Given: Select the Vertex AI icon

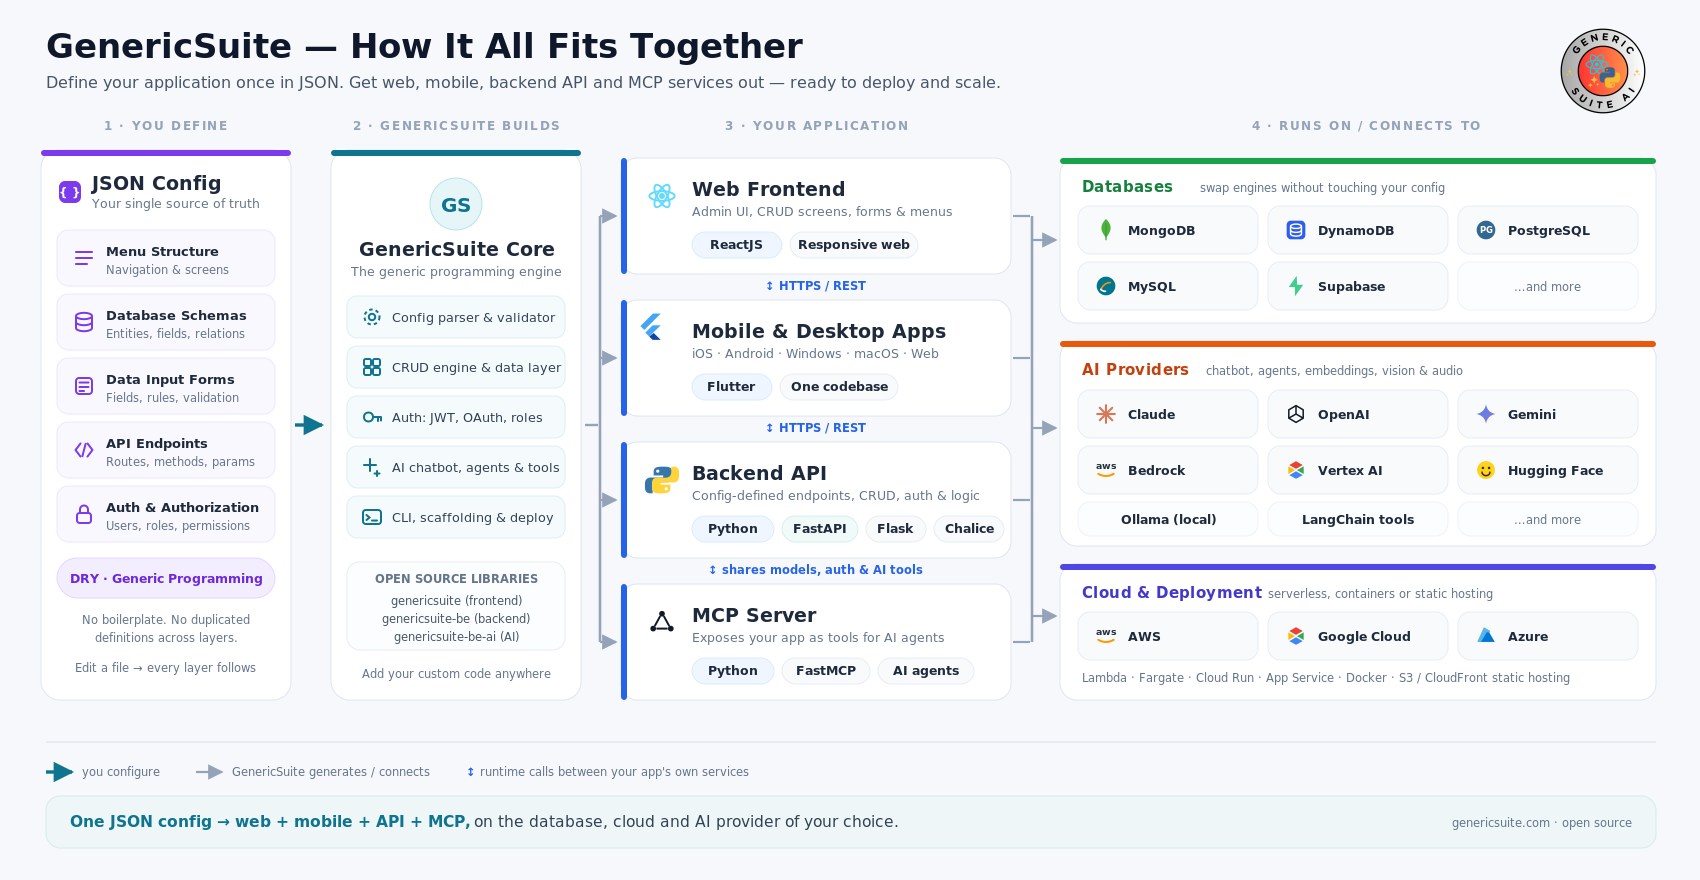Looking at the screenshot, I should [1296, 470].
